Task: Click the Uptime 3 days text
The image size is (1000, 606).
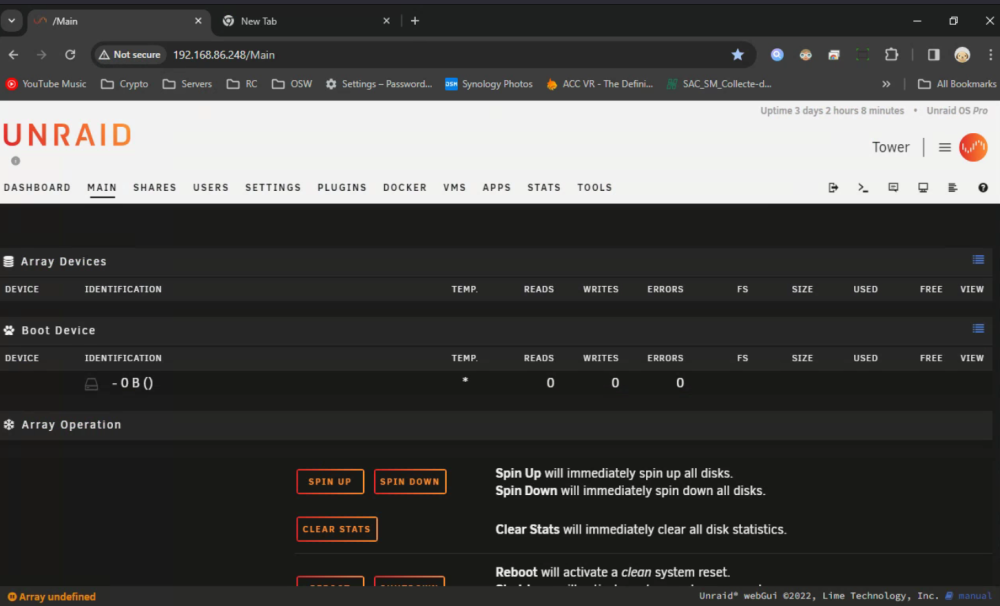Action: coord(832,110)
